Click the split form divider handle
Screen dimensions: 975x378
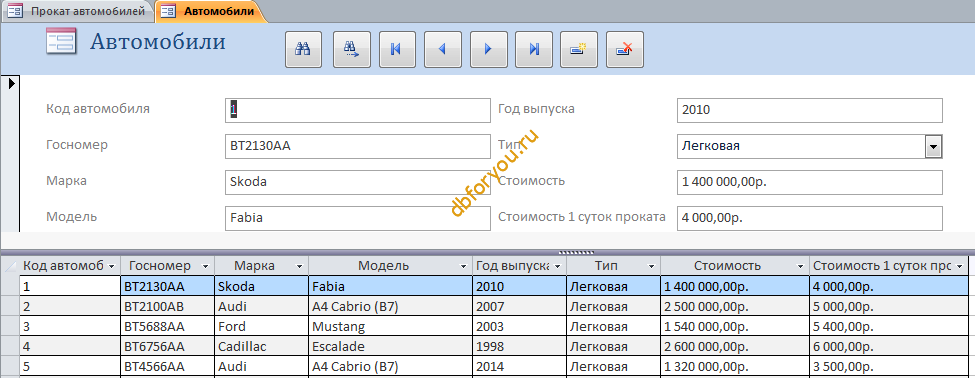577,252
